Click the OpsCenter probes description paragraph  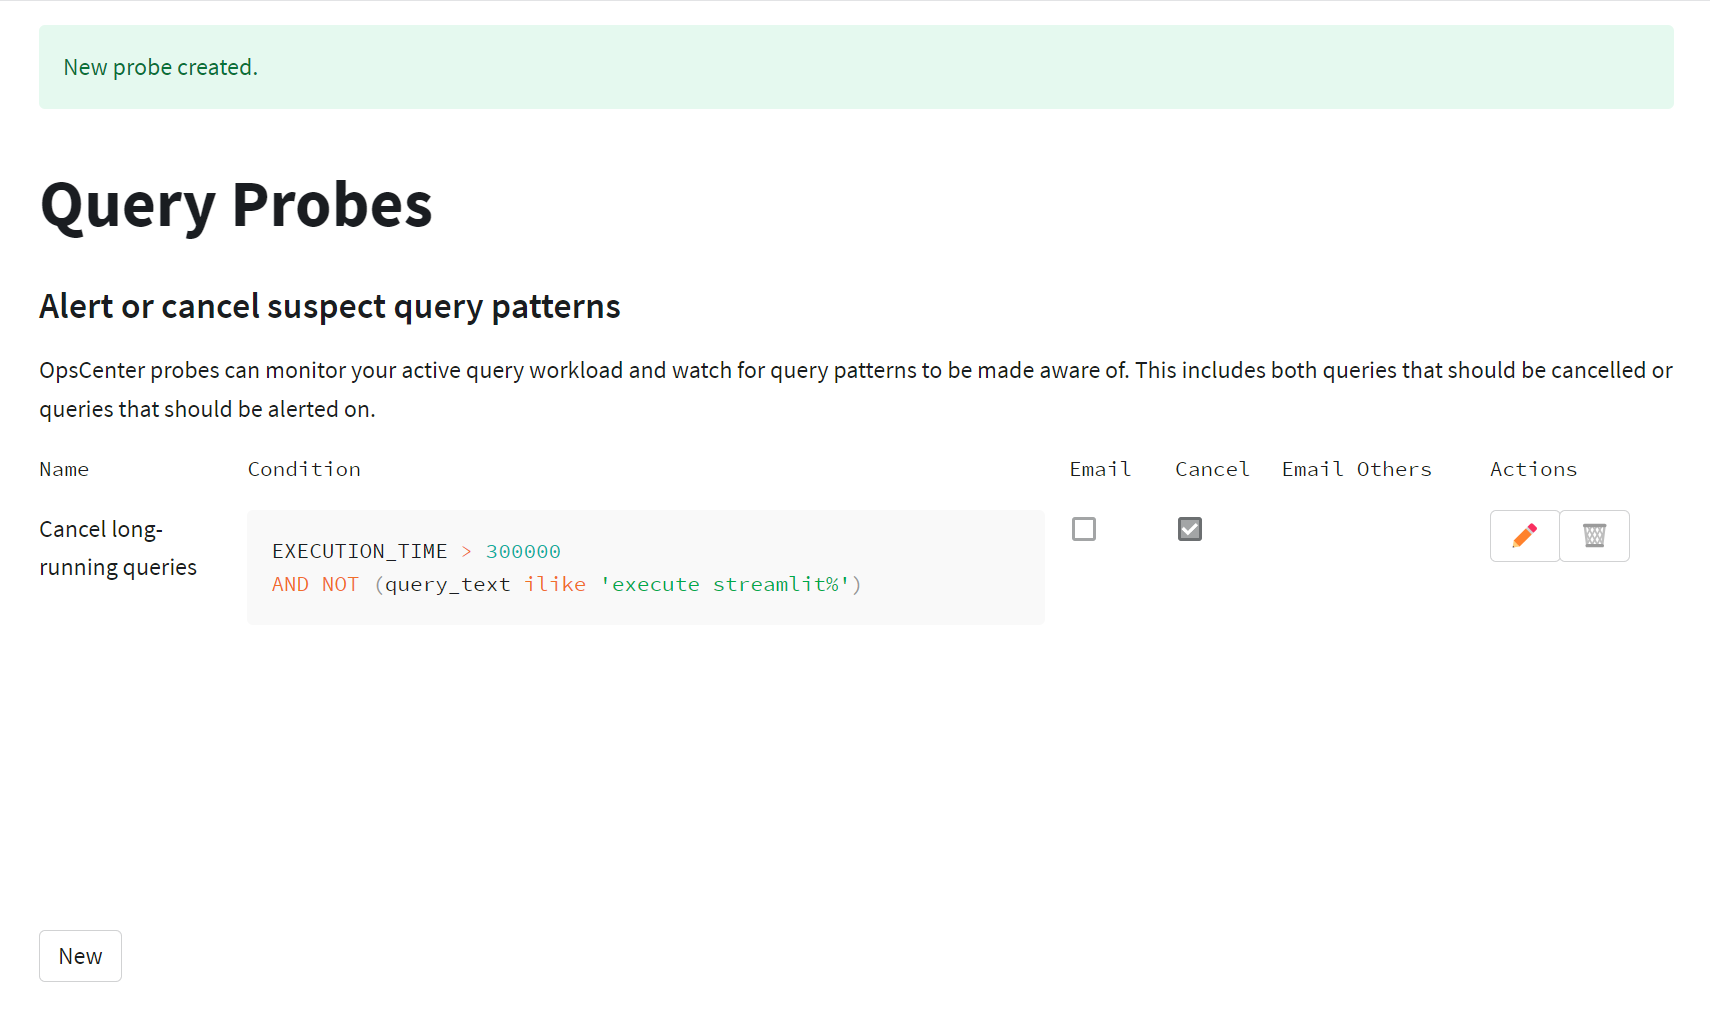[856, 389]
